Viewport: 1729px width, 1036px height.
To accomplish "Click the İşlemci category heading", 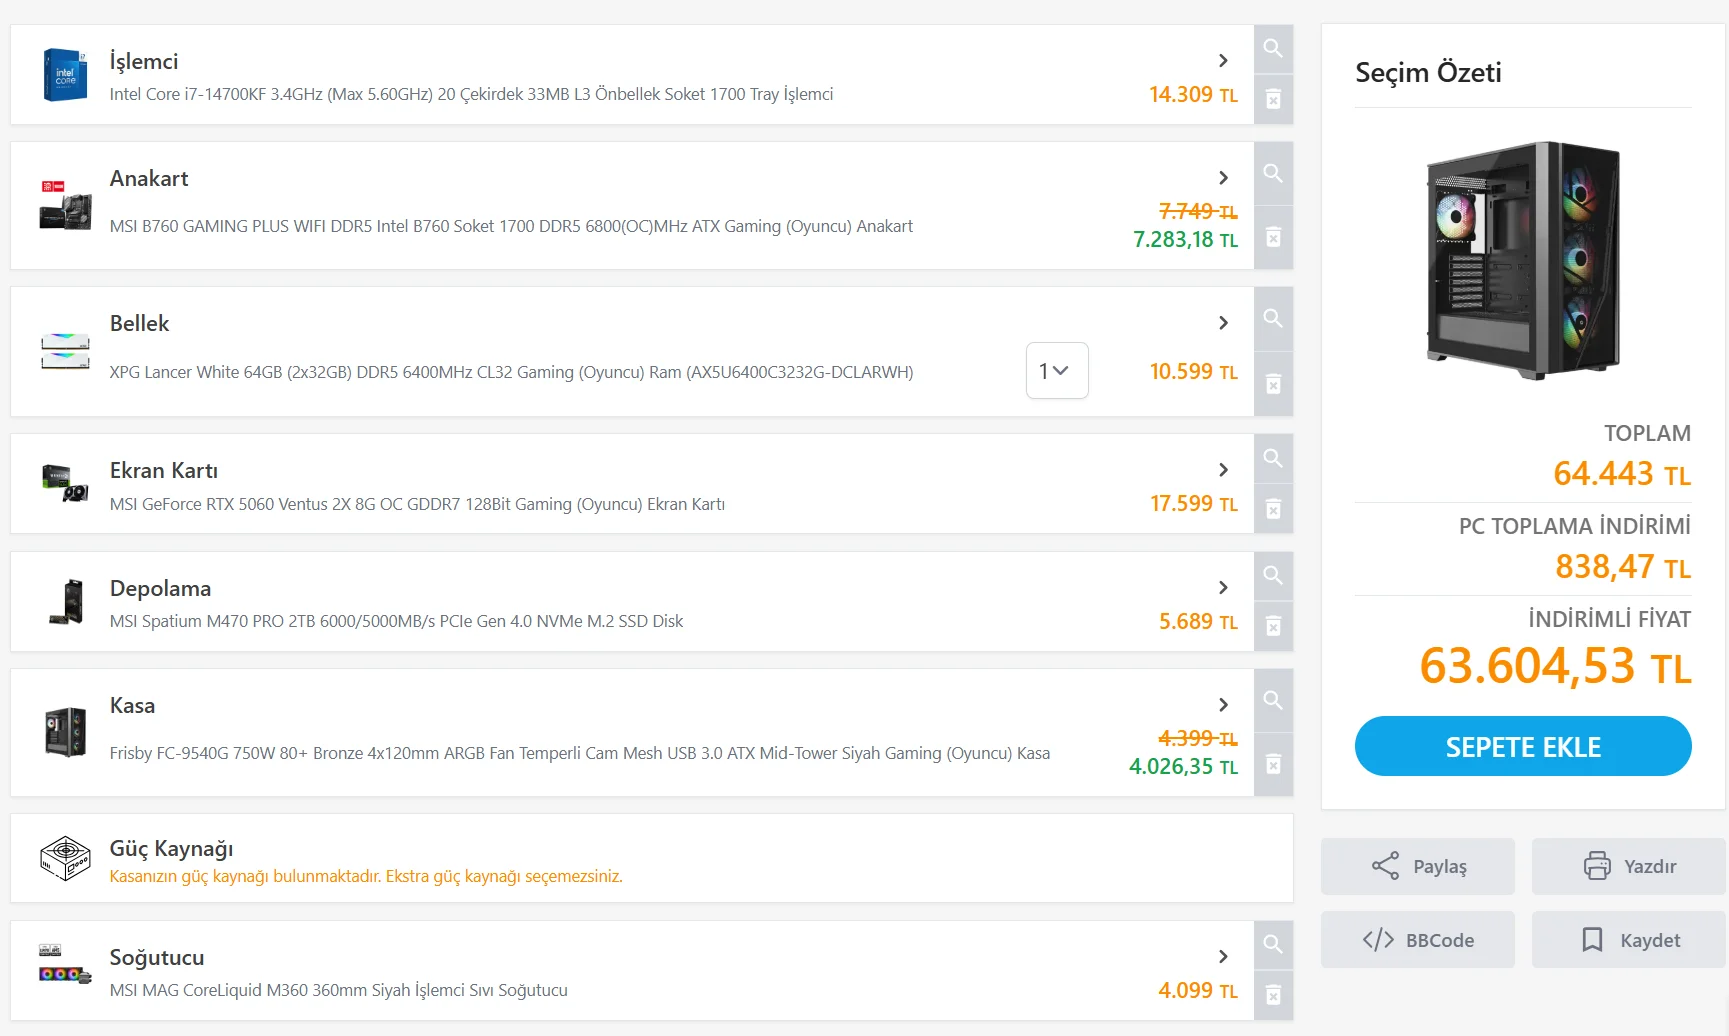I will pos(144,62).
